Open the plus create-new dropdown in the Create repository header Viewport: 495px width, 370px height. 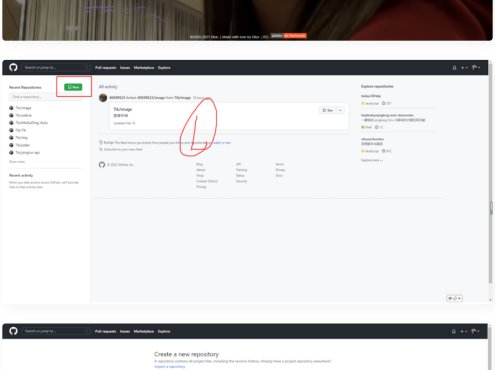[464, 331]
